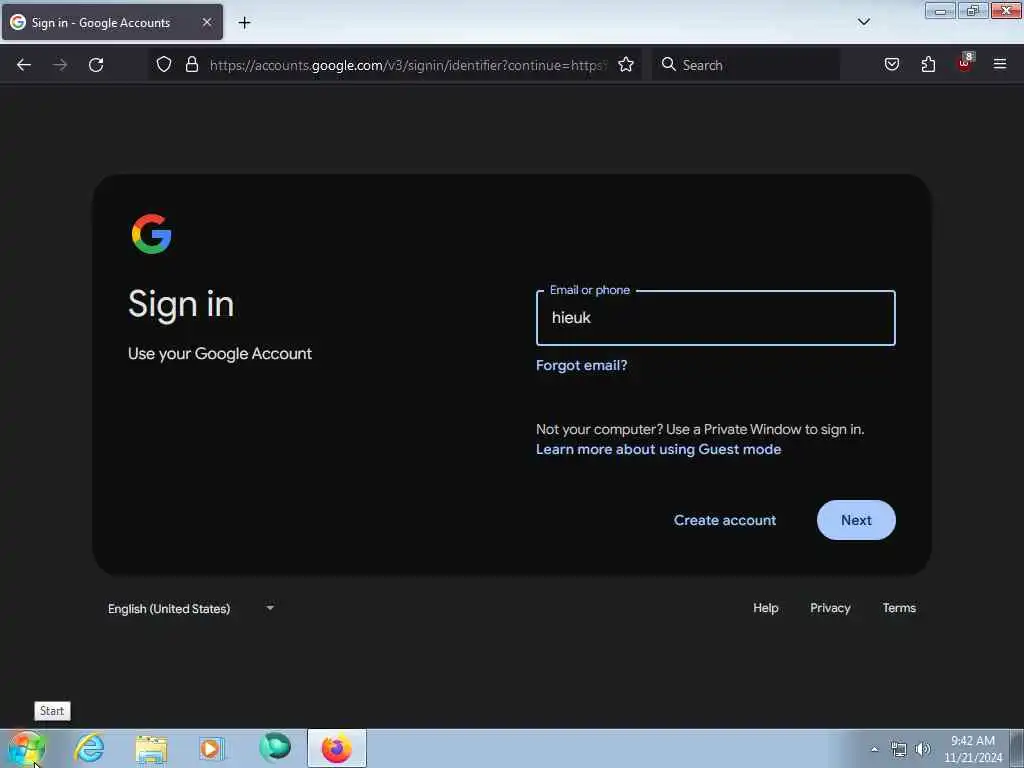The height and width of the screenshot is (768, 1024).
Task: Select the Firefox taskbar button
Action: (x=337, y=748)
